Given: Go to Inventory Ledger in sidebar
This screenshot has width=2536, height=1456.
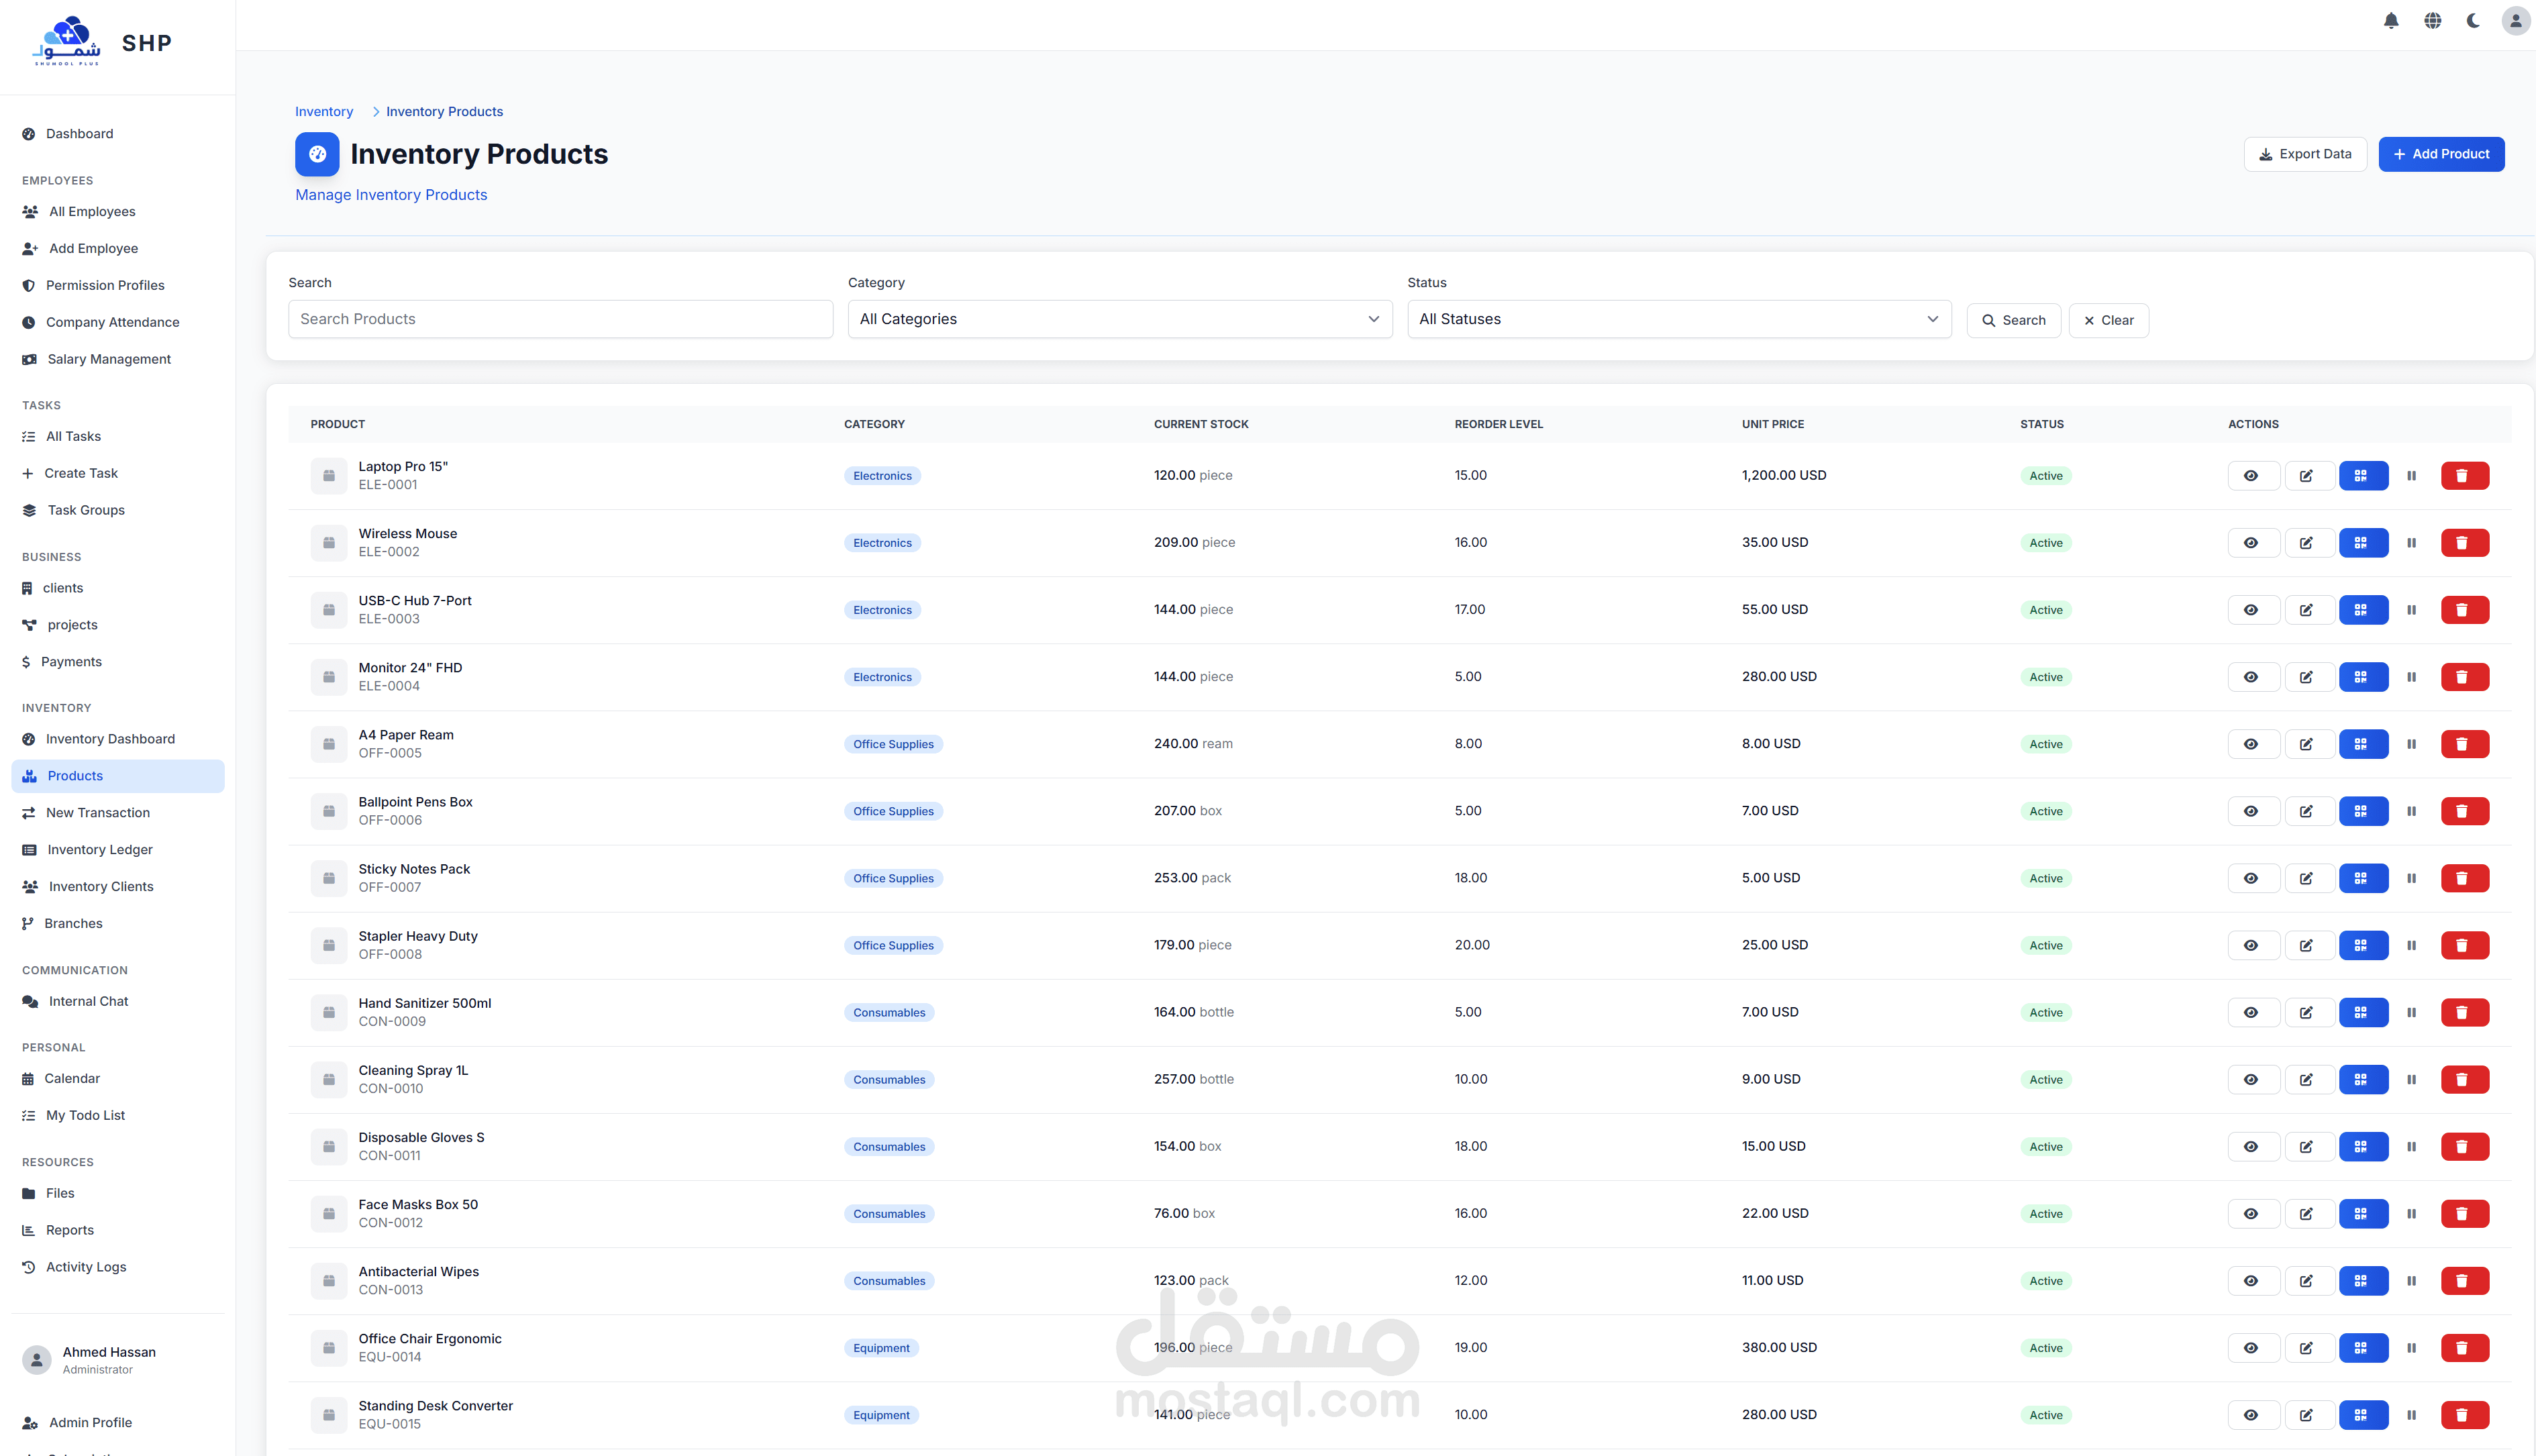Looking at the screenshot, I should [100, 850].
